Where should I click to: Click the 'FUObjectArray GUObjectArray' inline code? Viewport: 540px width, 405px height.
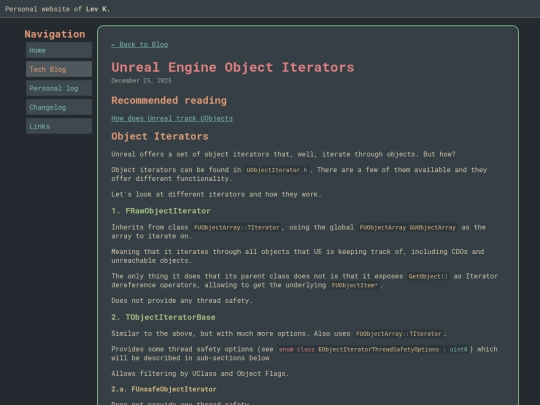tap(407, 227)
